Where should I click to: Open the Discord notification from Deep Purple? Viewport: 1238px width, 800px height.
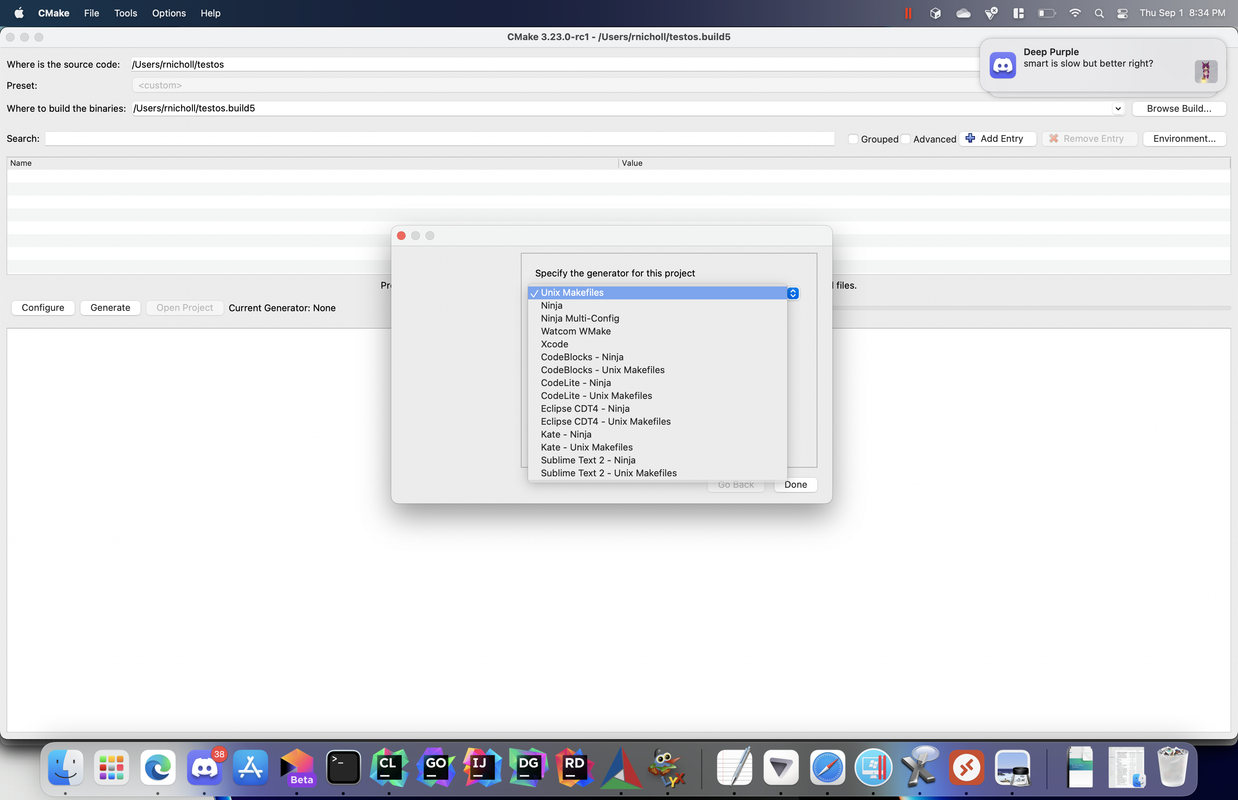[1103, 67]
